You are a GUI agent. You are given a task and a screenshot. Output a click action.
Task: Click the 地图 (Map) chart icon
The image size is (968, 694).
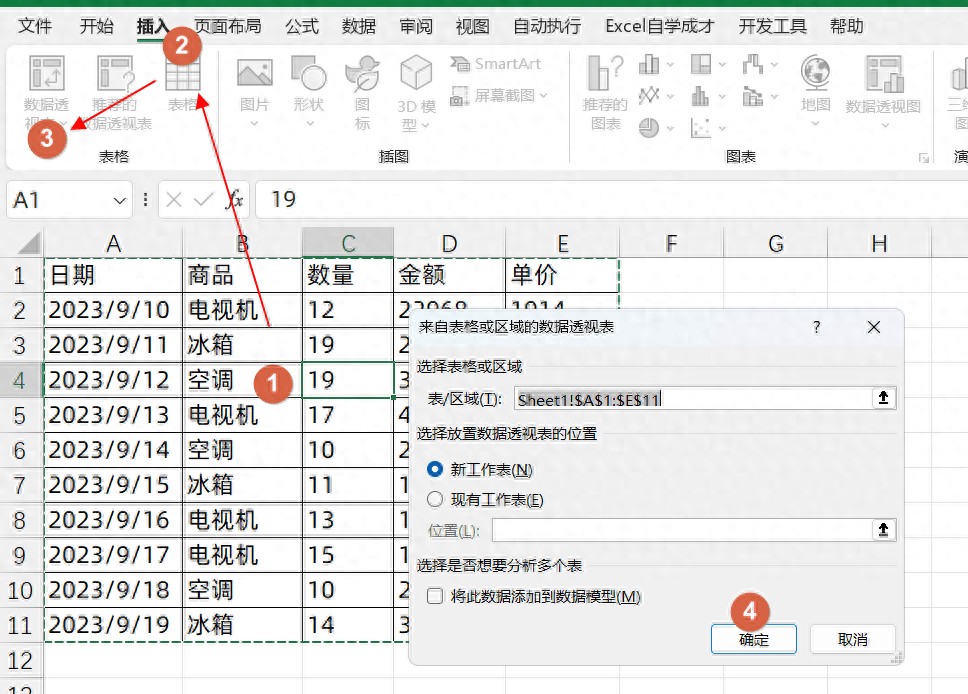pos(816,78)
